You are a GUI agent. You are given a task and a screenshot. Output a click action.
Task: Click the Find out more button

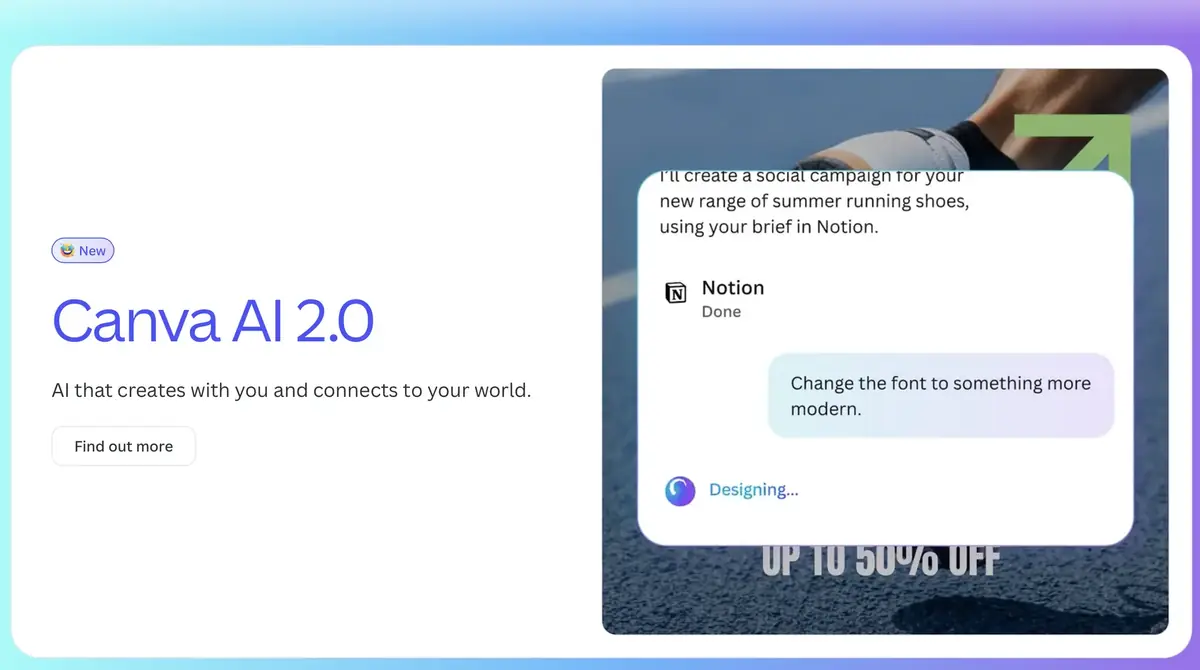tap(123, 446)
